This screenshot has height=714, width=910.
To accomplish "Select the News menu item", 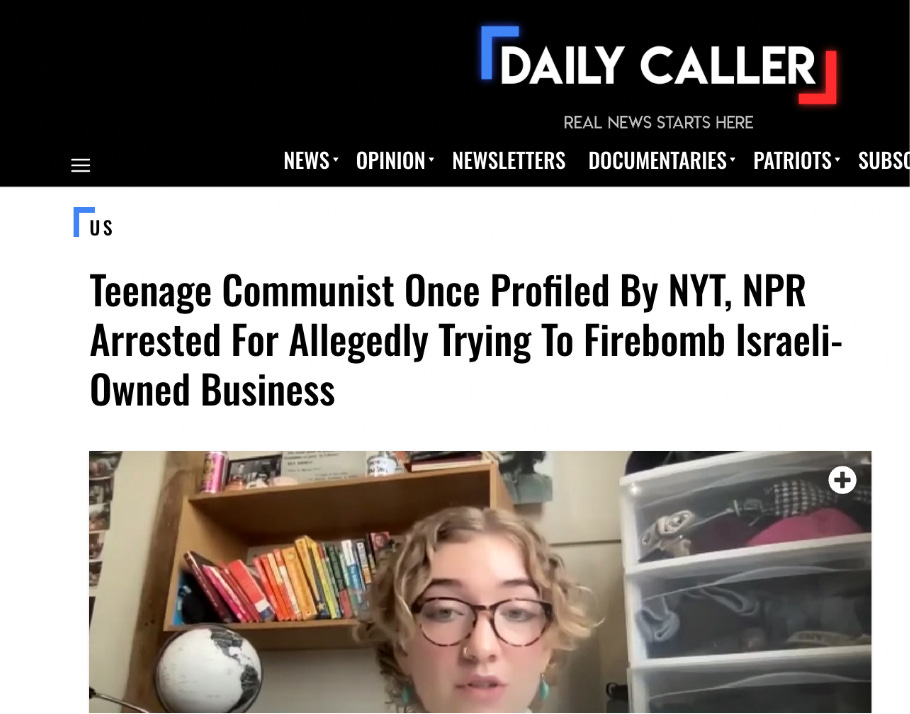I will 306,161.
